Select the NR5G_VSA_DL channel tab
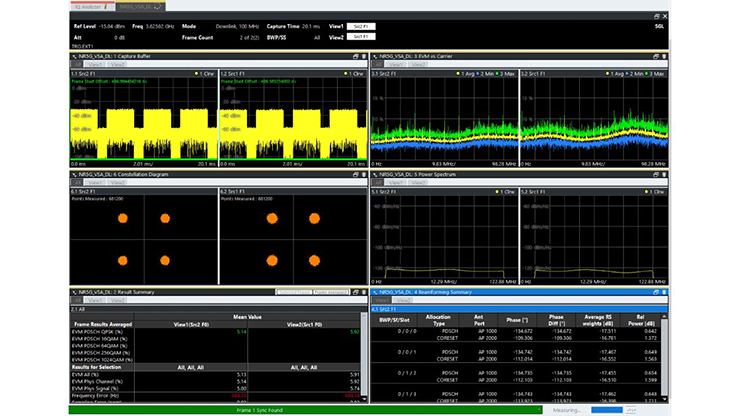740x416 pixels. coord(137,7)
